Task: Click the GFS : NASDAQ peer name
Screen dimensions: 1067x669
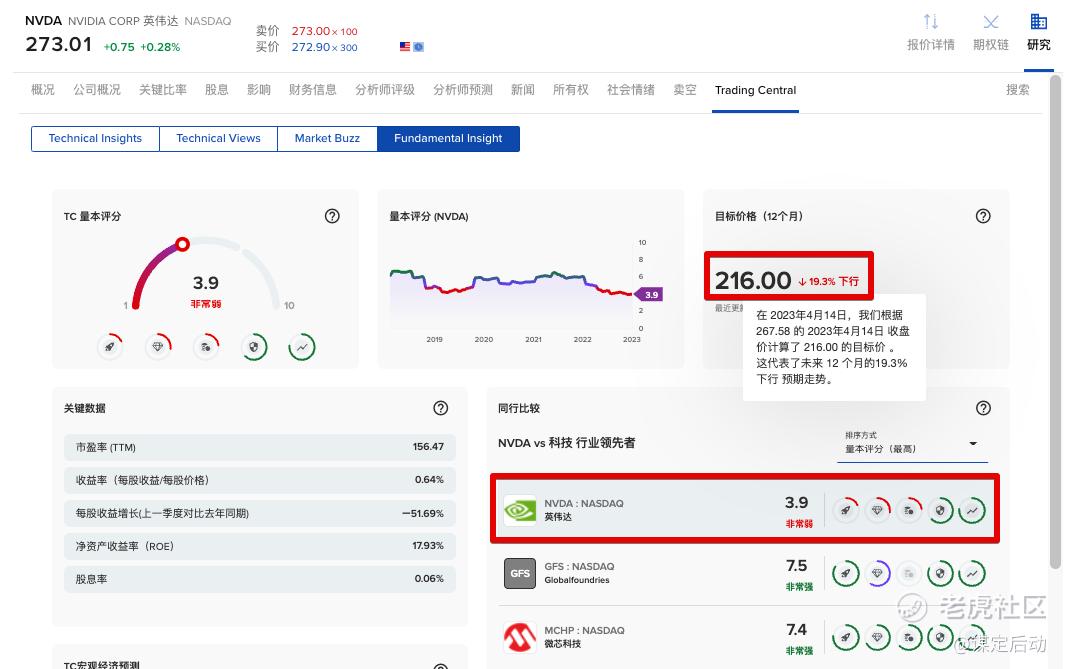Action: pos(579,566)
